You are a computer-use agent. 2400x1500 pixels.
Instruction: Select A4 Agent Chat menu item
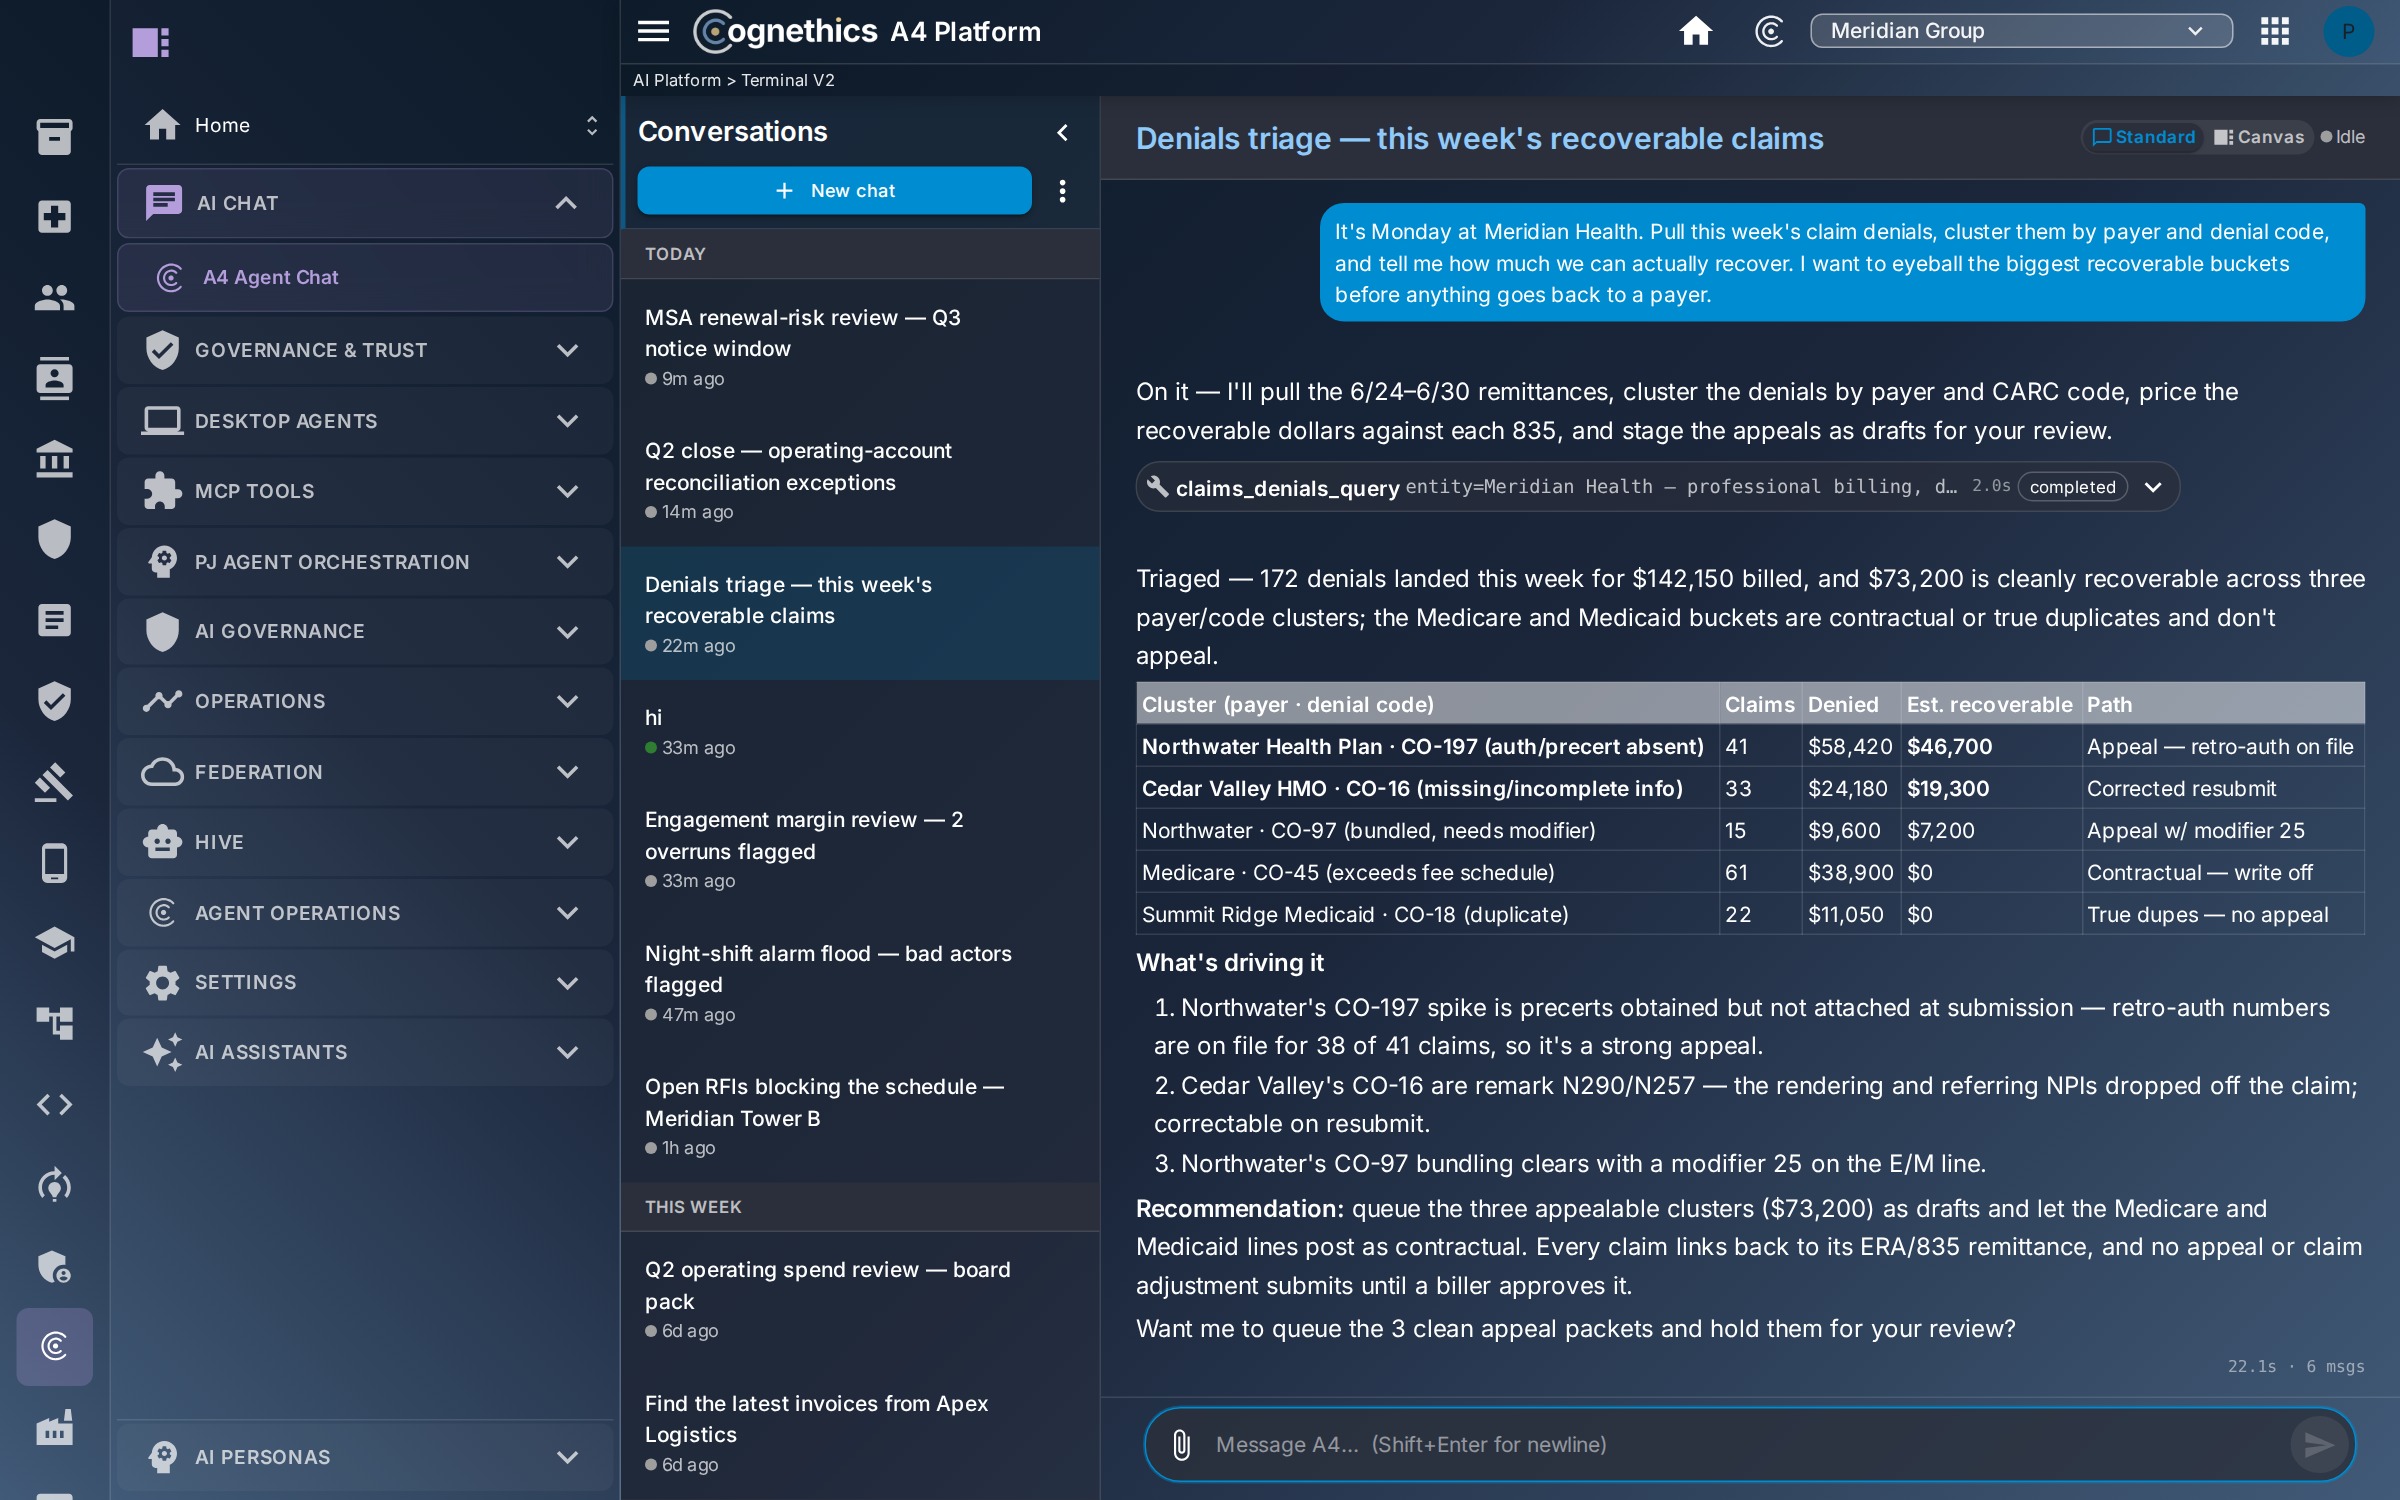[x=365, y=277]
